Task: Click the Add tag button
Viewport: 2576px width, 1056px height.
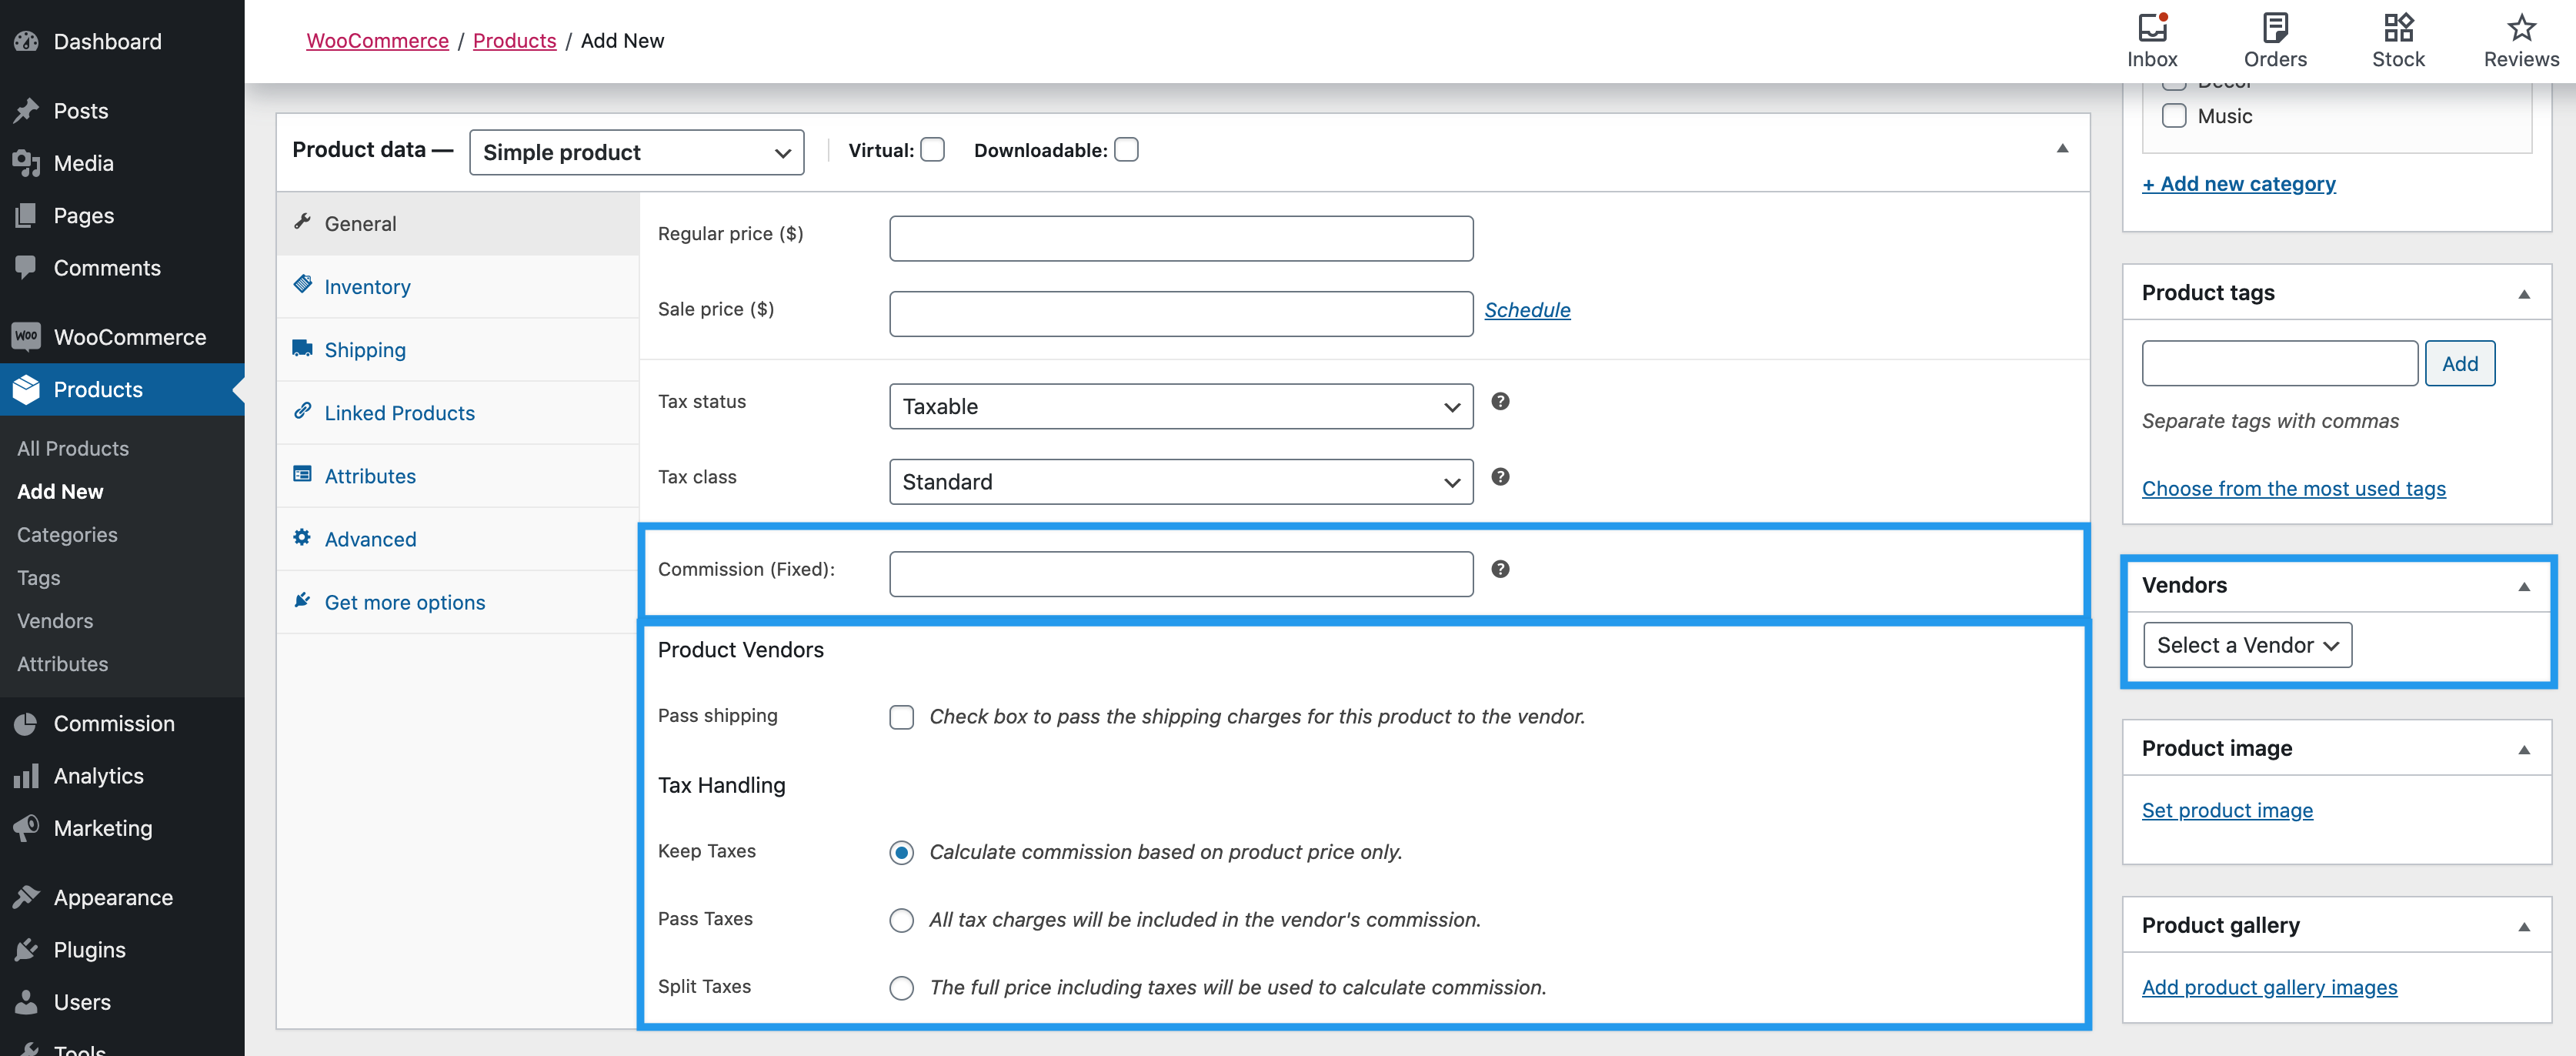Action: coord(2458,364)
